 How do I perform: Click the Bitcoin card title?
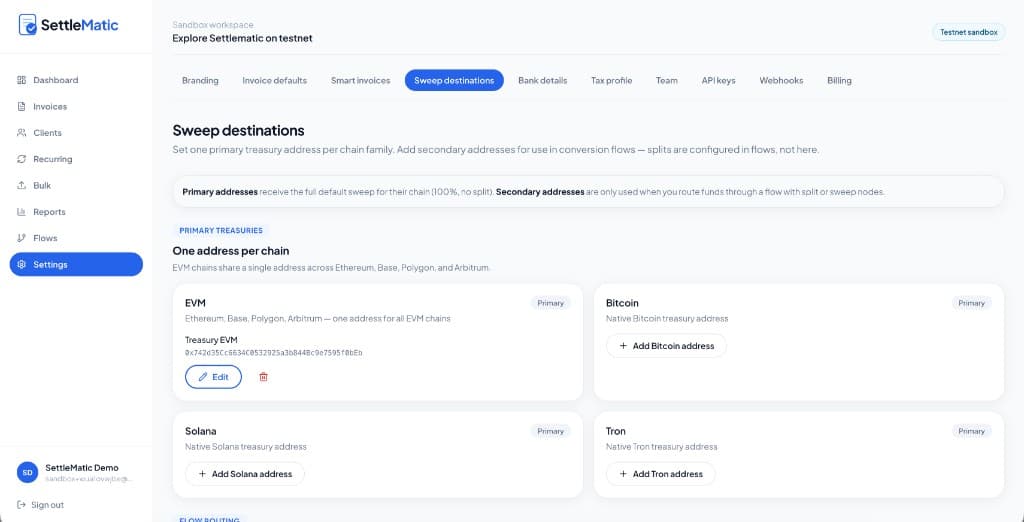[622, 303]
